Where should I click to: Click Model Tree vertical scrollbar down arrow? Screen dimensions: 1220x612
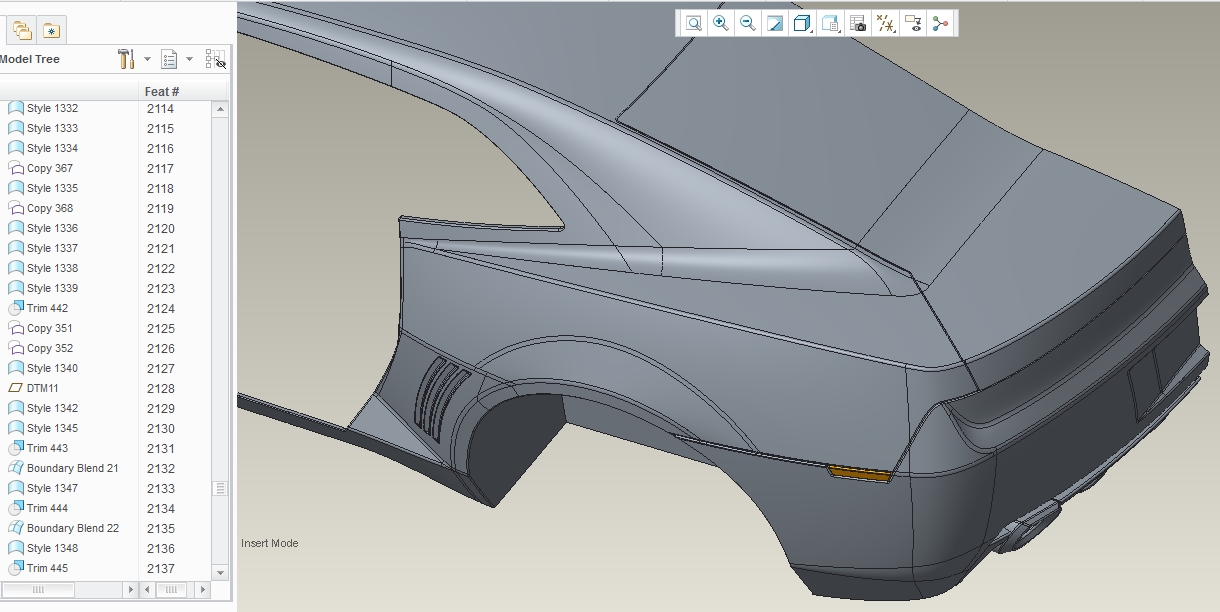[x=220, y=573]
